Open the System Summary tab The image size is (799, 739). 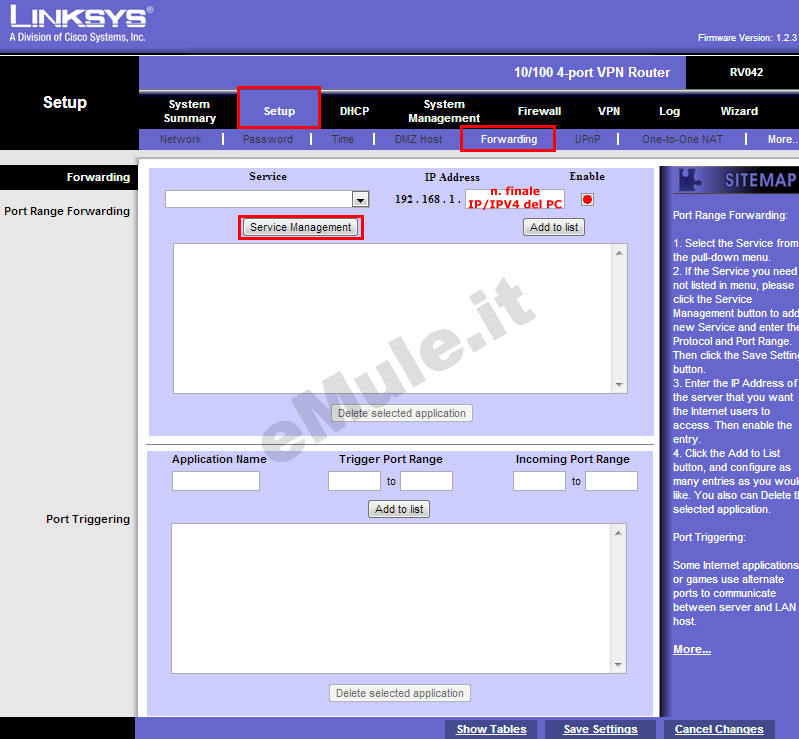(190, 111)
